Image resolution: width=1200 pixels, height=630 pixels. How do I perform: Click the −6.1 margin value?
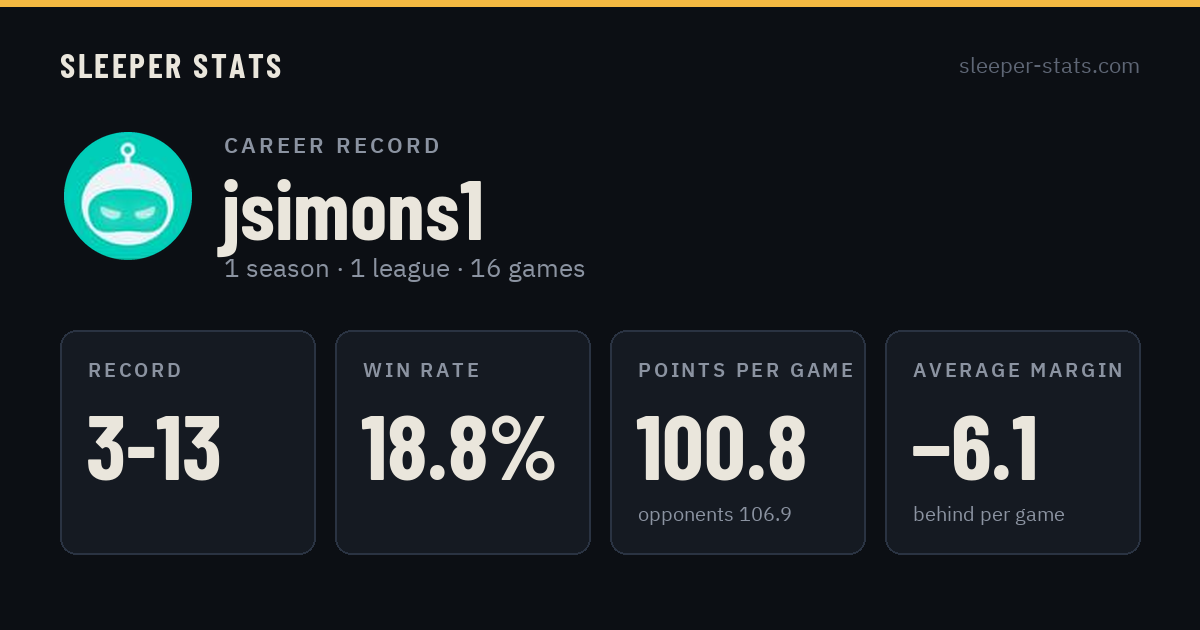click(x=975, y=449)
